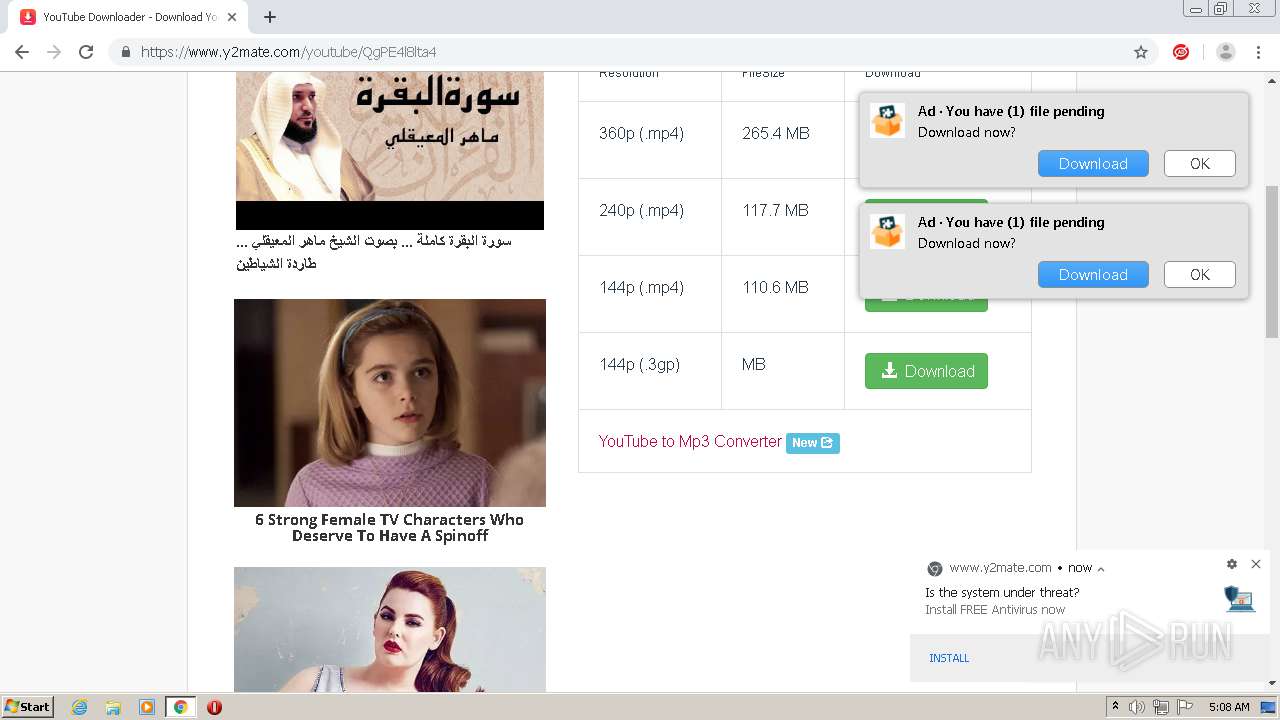Go forward with the browser arrow
Screen dimensions: 1280x720
[54, 52]
